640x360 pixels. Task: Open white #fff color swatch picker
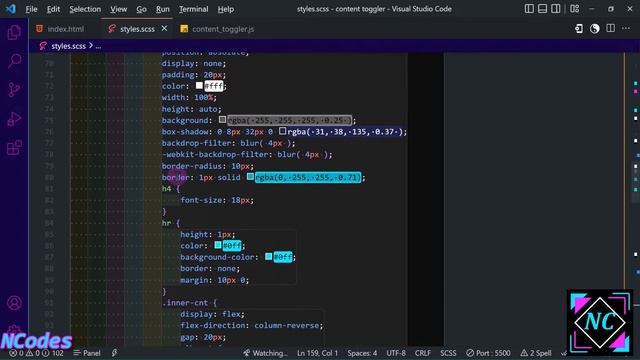point(199,86)
